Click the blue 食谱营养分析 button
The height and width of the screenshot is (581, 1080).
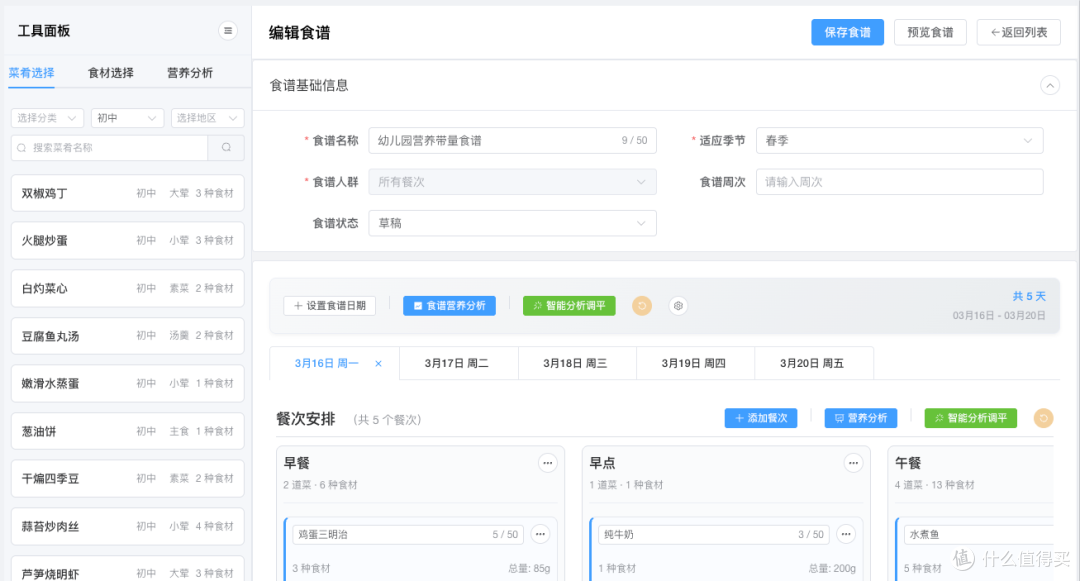(x=449, y=306)
